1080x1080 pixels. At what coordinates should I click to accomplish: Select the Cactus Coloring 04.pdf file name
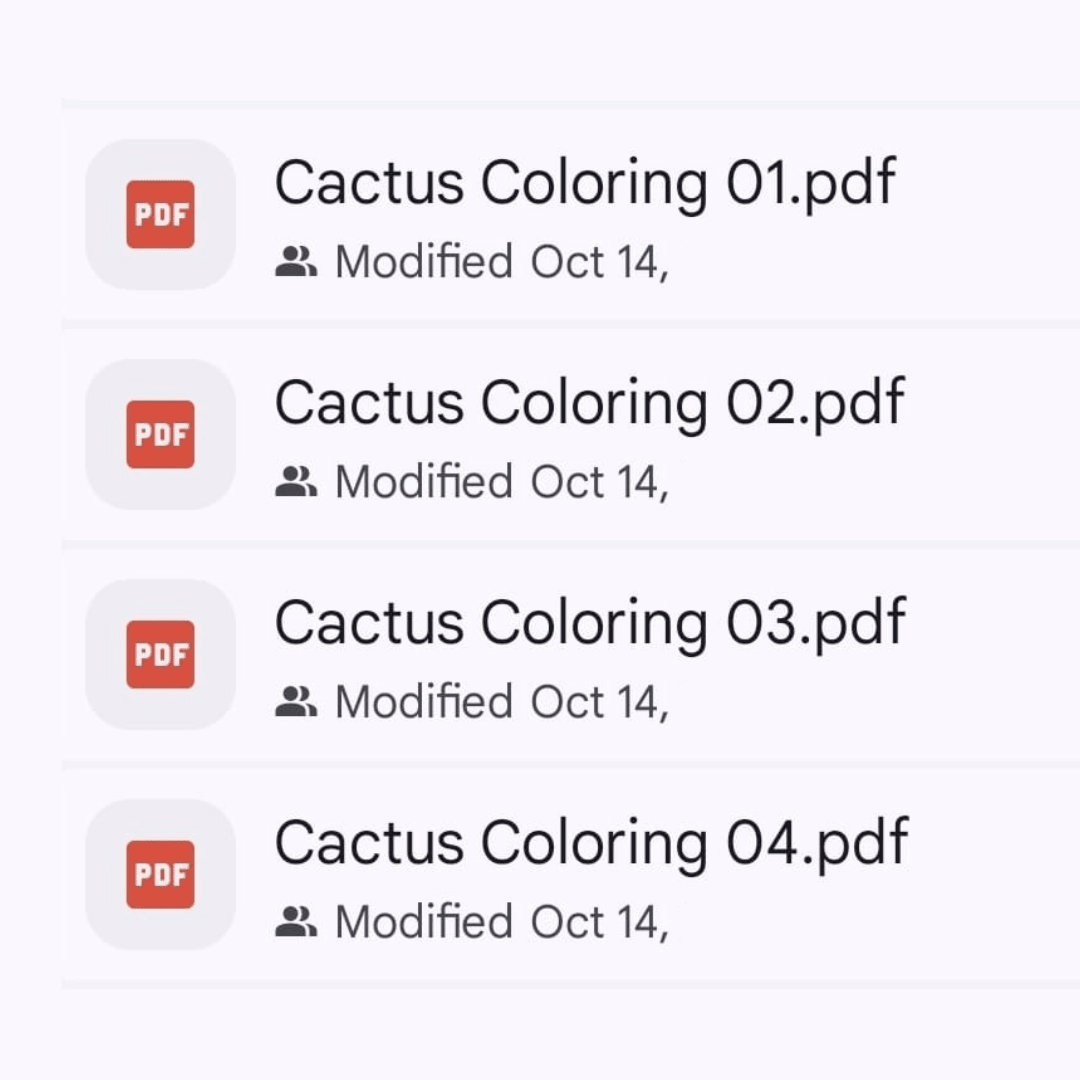591,844
